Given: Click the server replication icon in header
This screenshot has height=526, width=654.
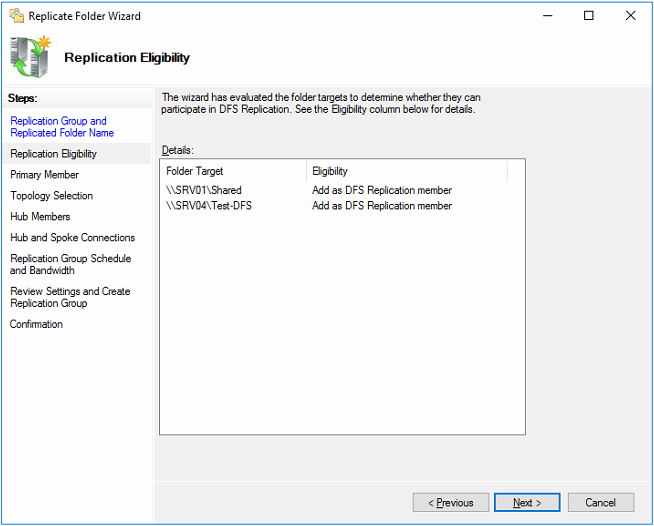Looking at the screenshot, I should (x=30, y=57).
